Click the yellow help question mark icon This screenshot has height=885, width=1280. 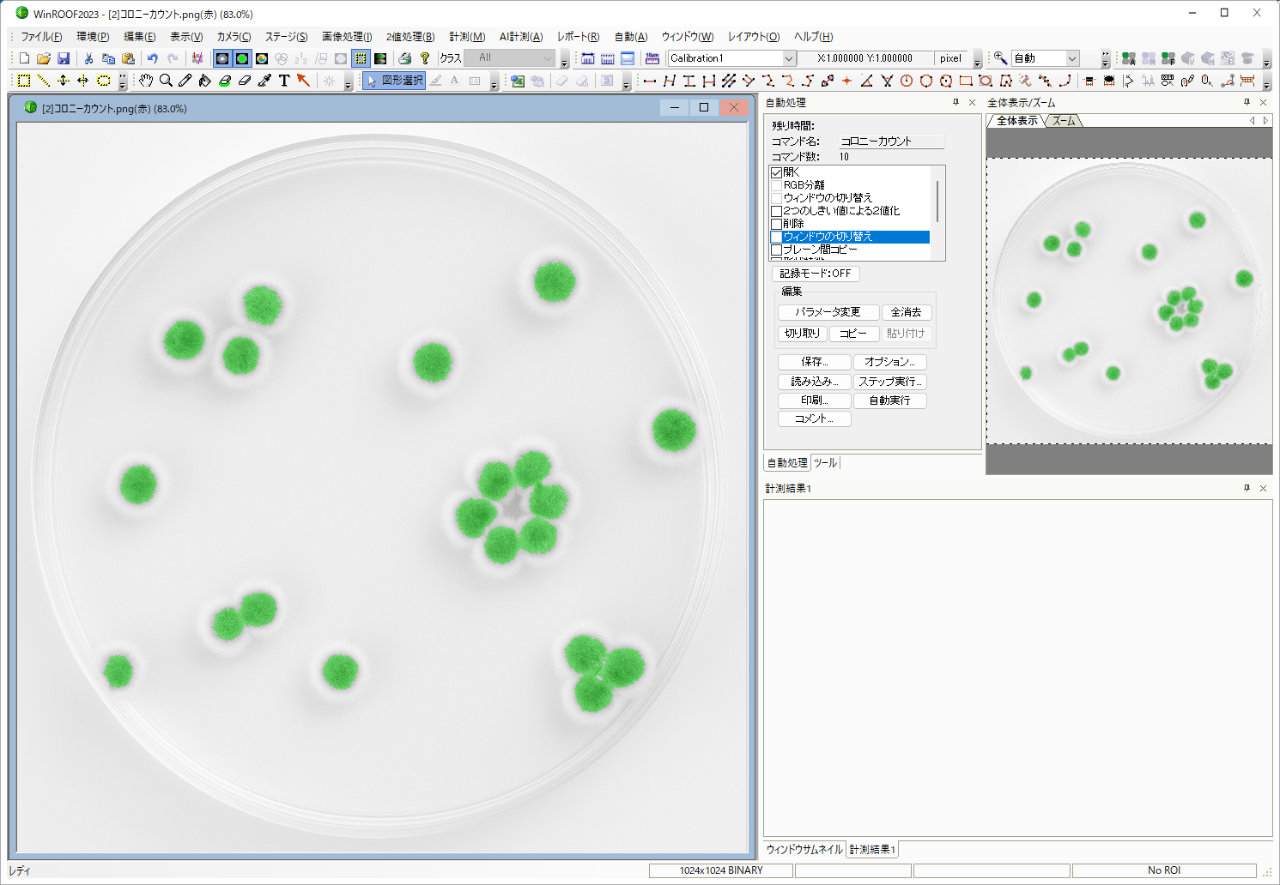point(425,59)
